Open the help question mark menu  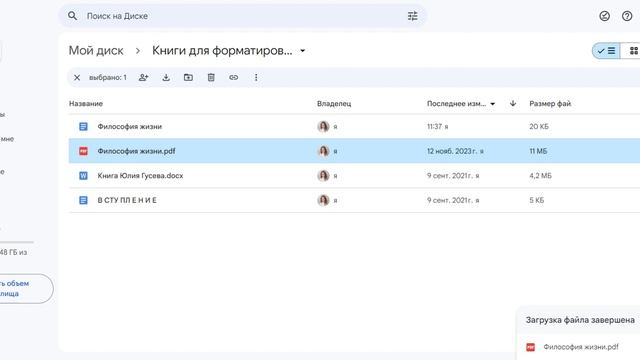627,16
